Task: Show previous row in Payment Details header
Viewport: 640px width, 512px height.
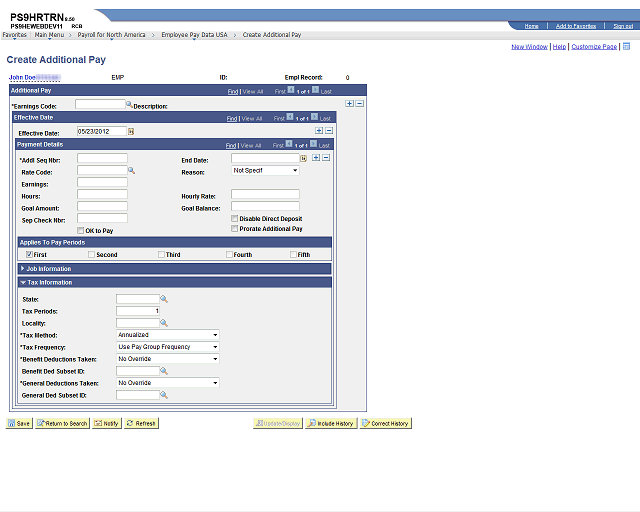Action: point(289,144)
